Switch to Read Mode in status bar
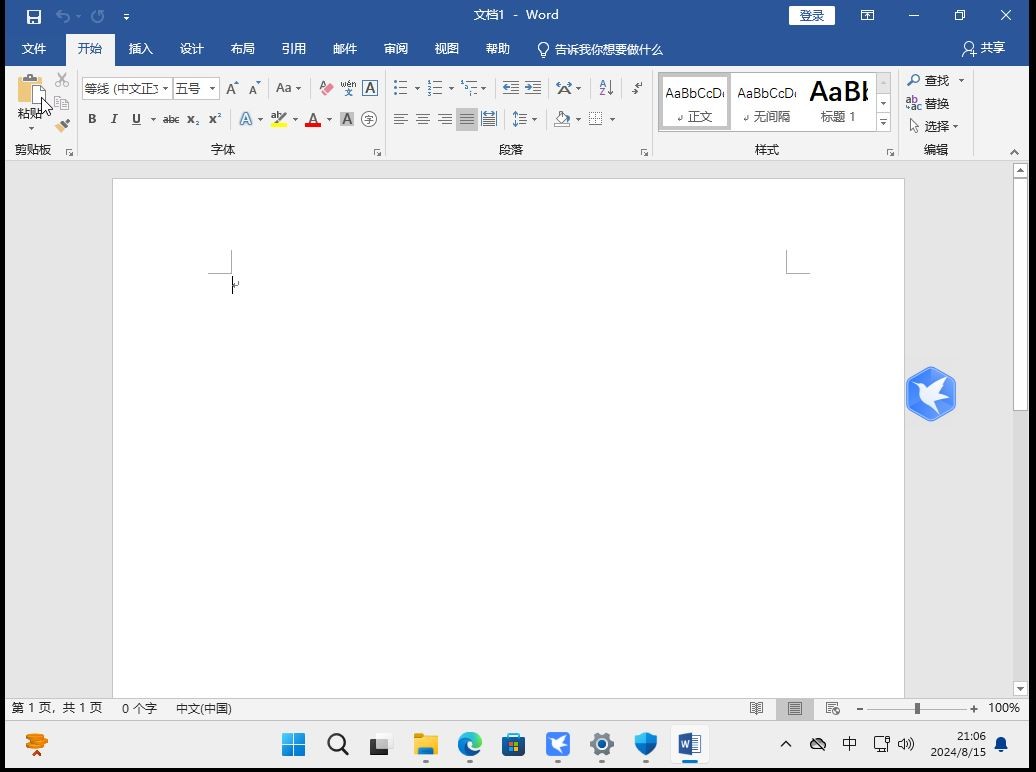Screen dimensions: 1036x772 click(x=757, y=708)
